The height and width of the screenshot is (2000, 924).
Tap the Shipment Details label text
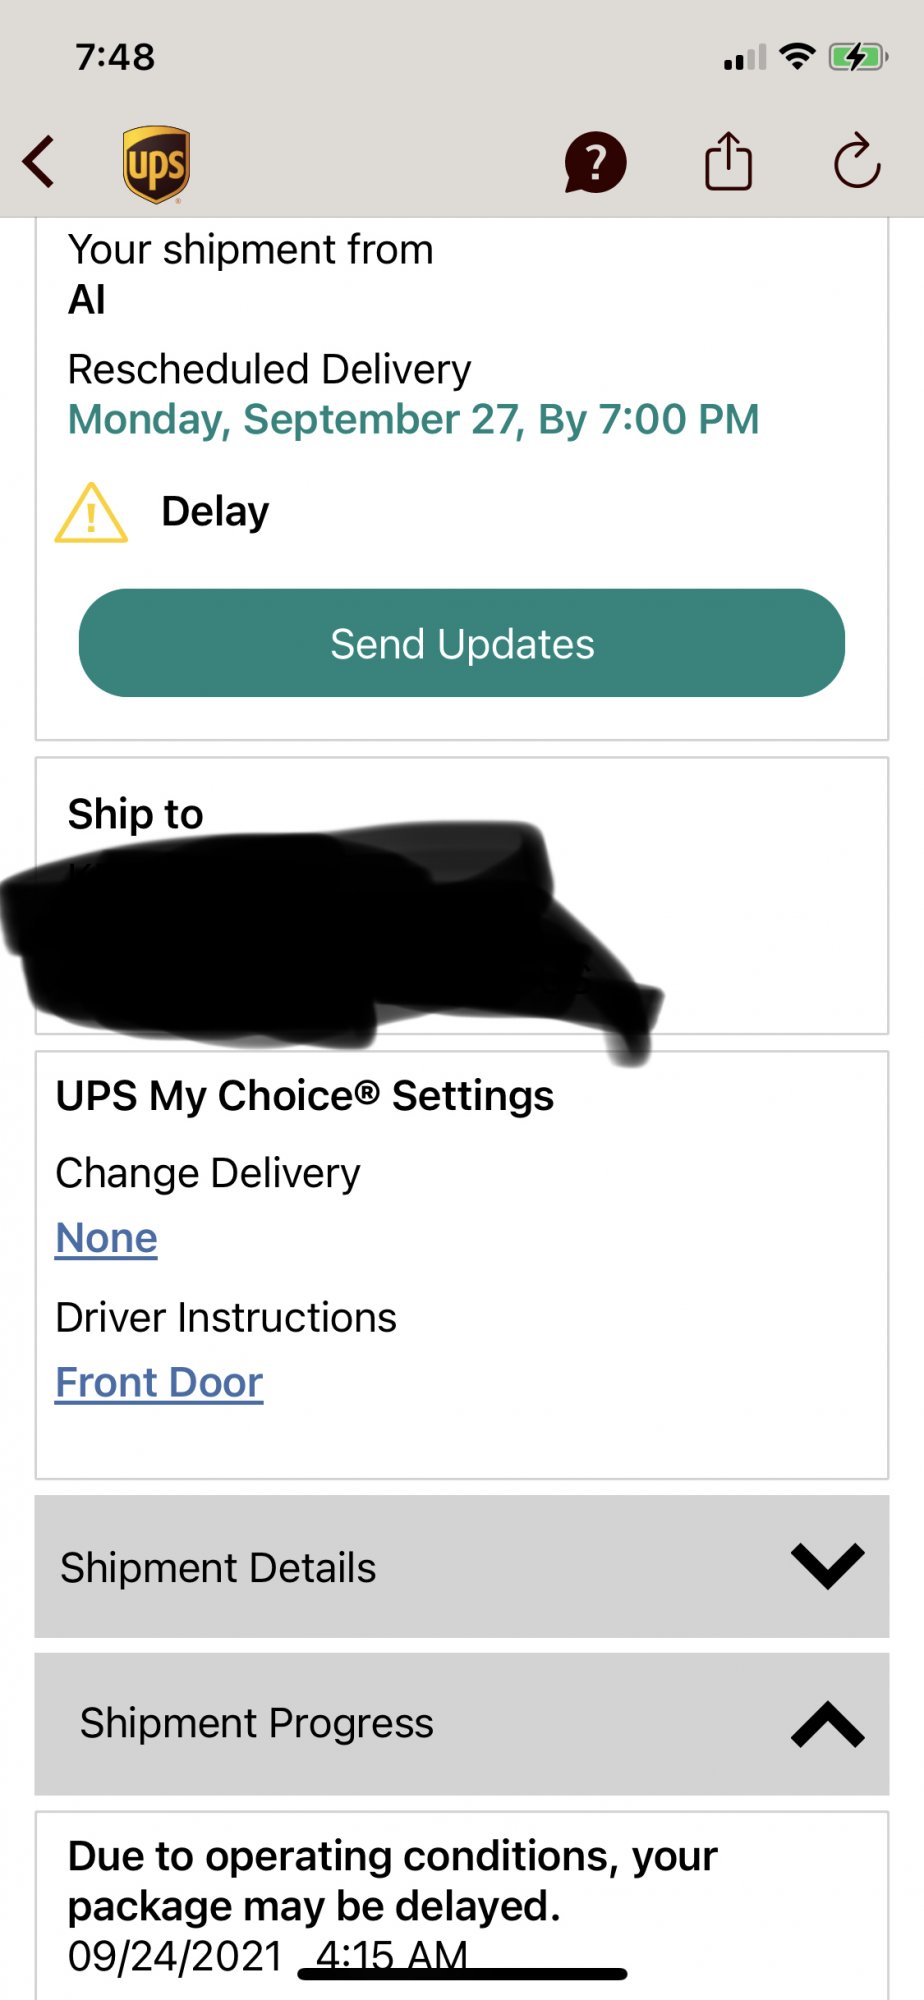[218, 1568]
